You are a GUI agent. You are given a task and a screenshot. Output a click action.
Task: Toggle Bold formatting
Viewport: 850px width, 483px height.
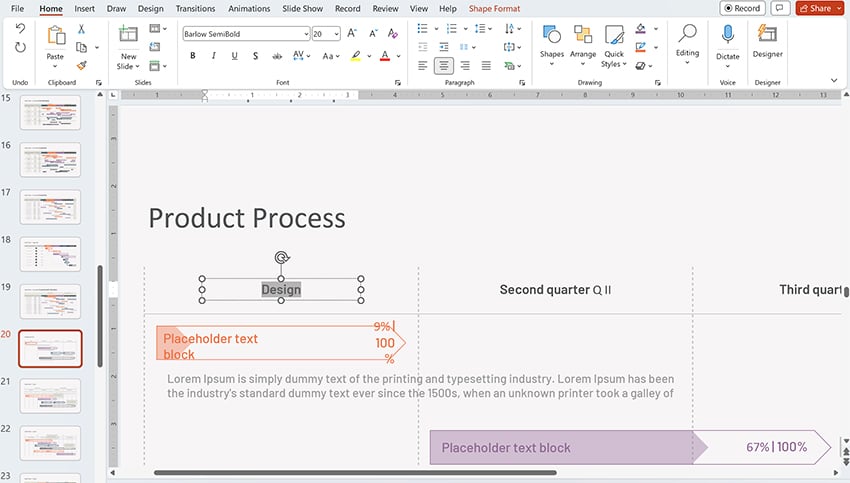(192, 56)
